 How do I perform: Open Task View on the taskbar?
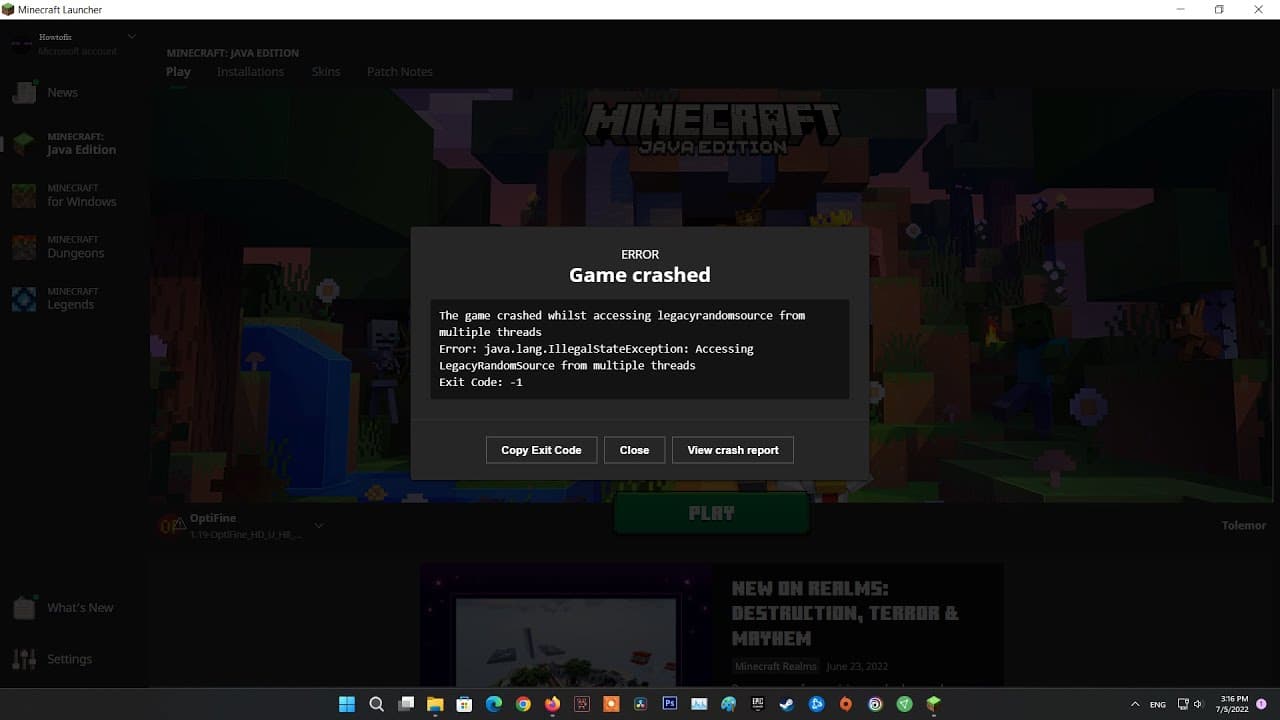coord(406,704)
